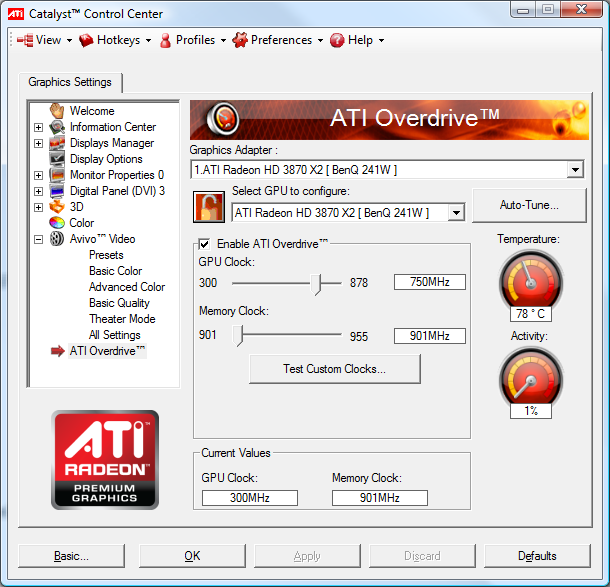610x587 pixels.
Task: Click the Displays Manager icon
Action: tap(57, 143)
